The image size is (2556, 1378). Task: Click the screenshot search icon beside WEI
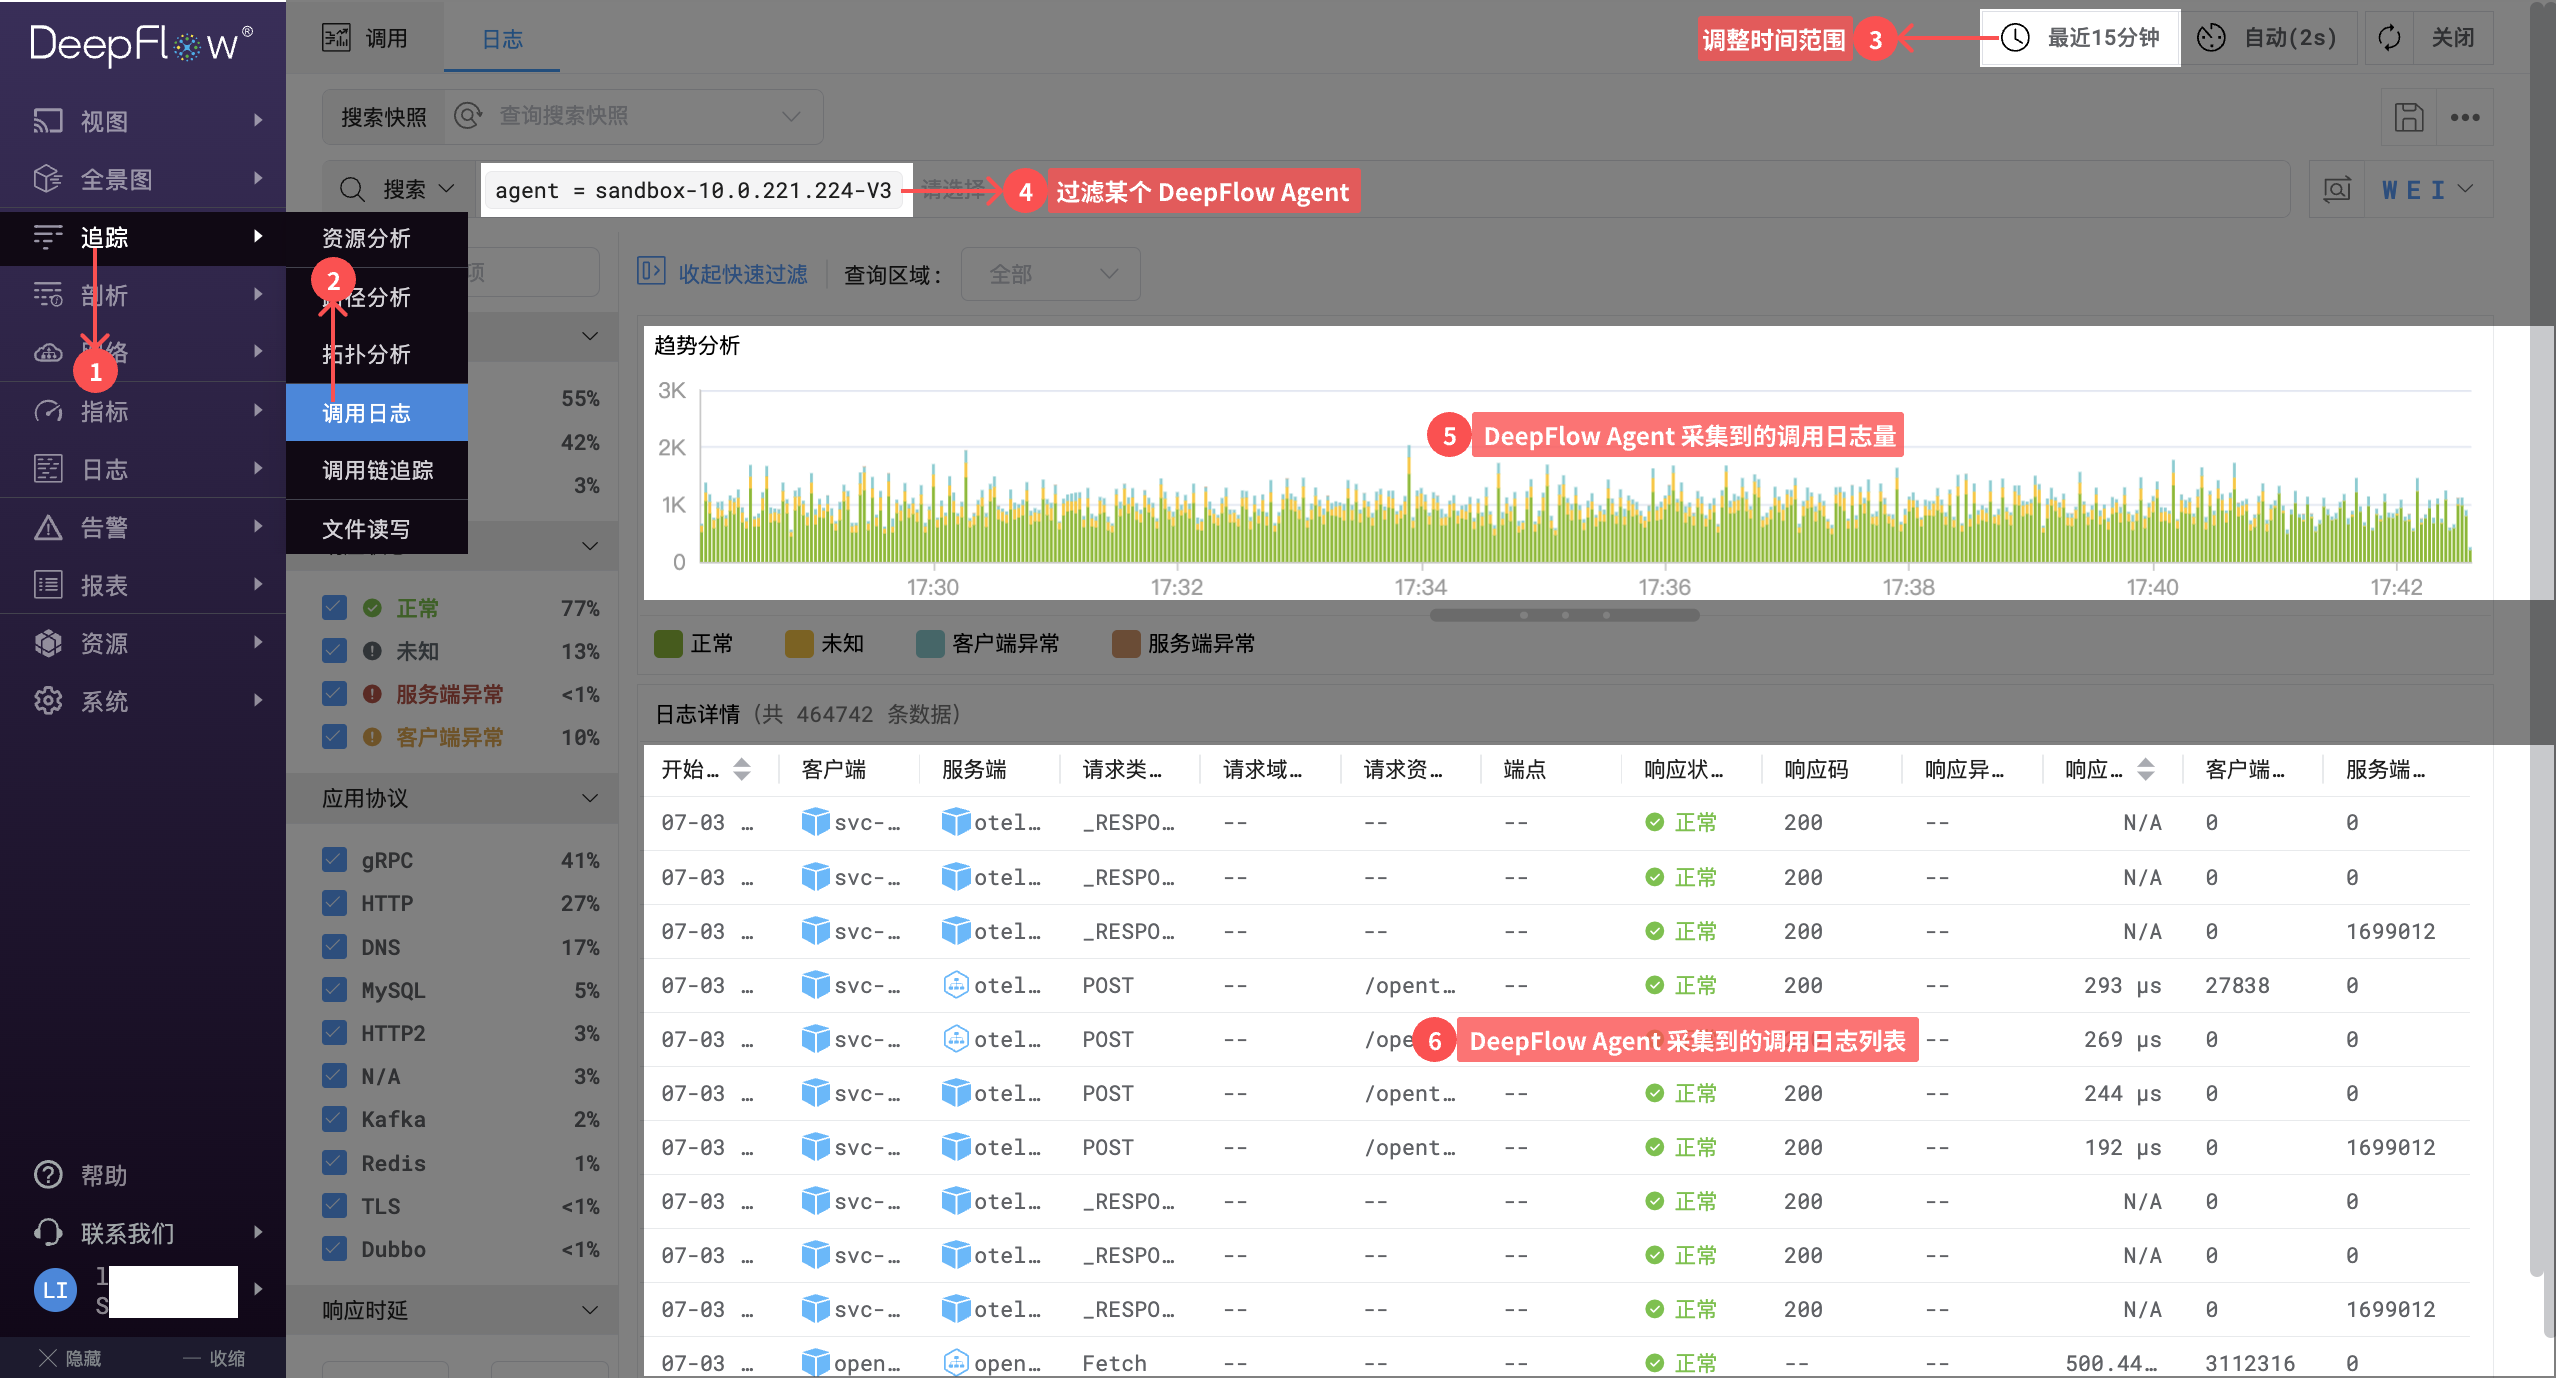click(x=2337, y=189)
